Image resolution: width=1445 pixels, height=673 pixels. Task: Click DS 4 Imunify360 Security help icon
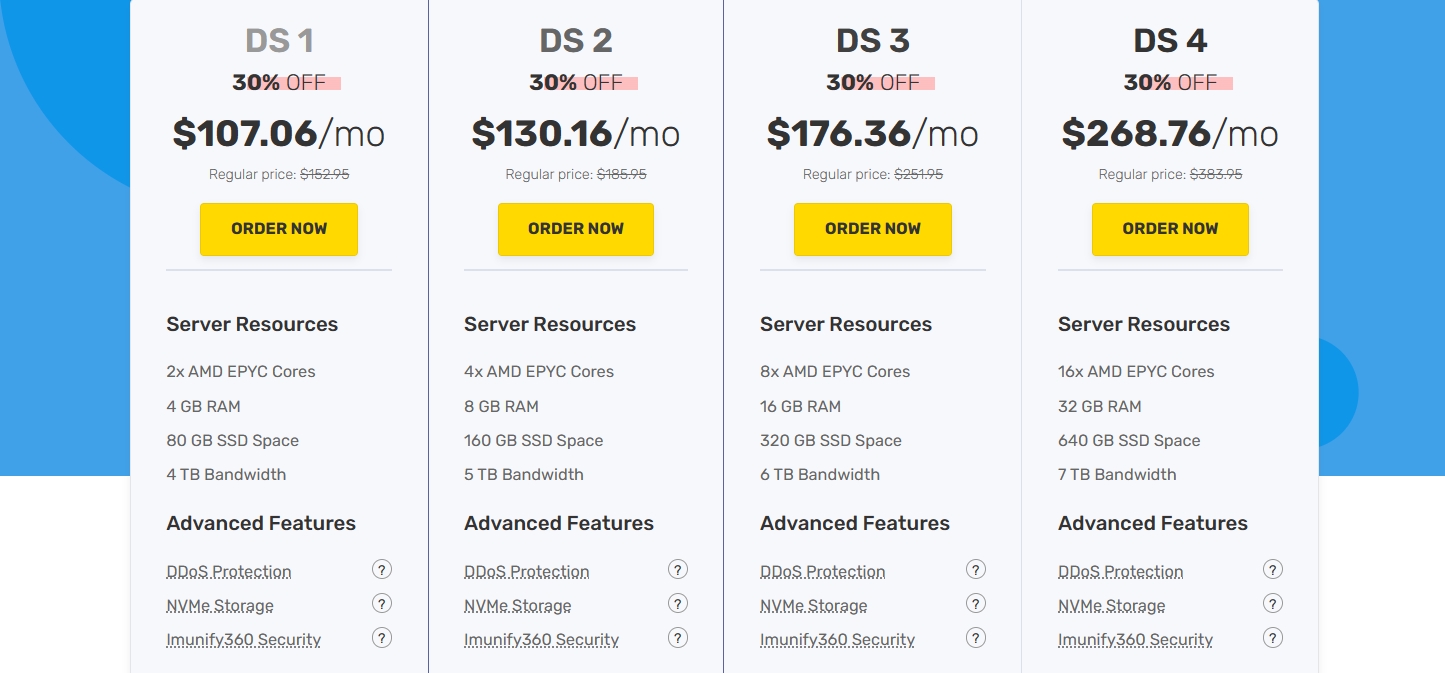point(1272,638)
